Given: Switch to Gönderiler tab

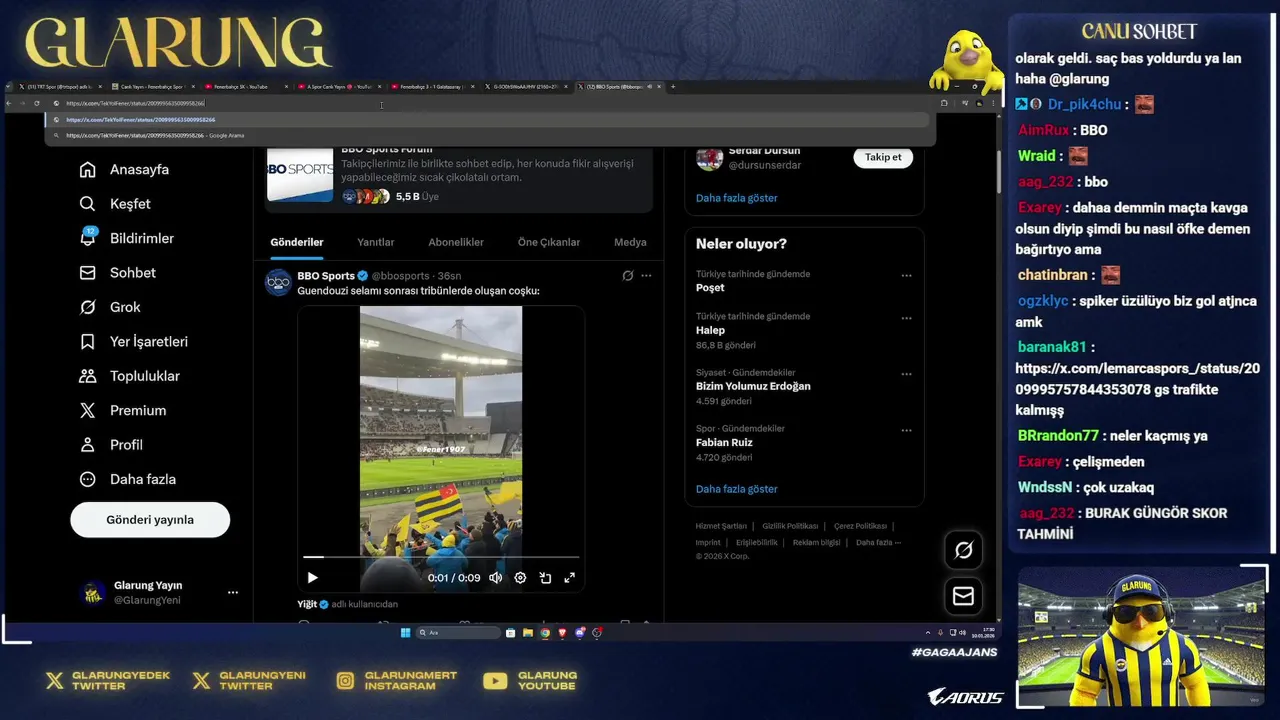Looking at the screenshot, I should tap(297, 242).
